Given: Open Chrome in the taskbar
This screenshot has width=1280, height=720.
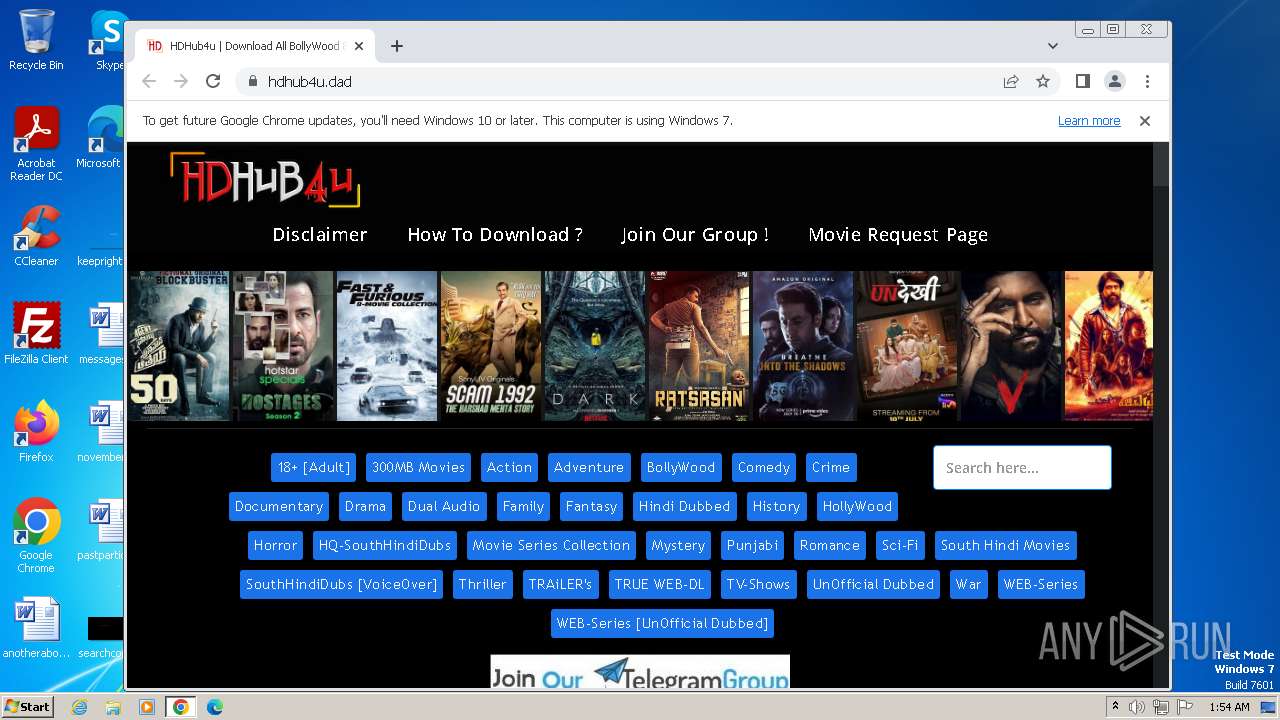Looking at the screenshot, I should click(181, 707).
